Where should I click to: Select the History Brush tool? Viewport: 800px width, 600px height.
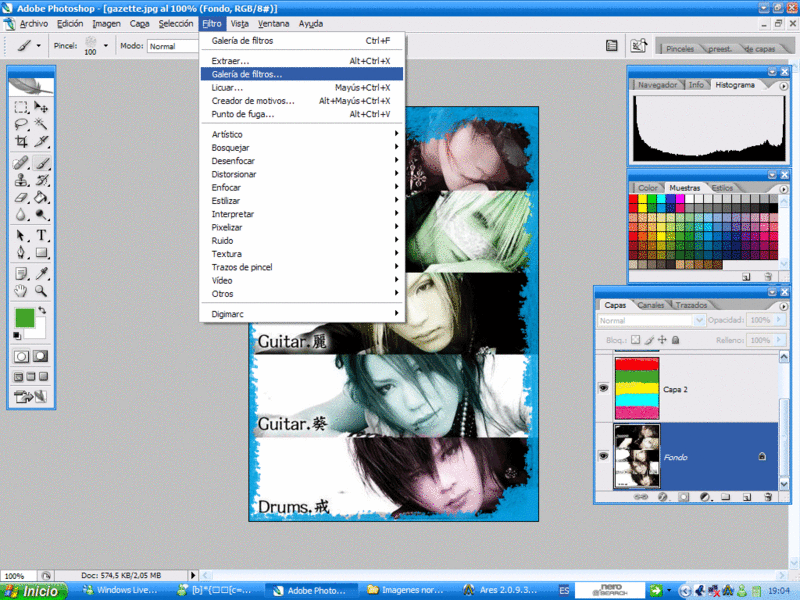pos(41,180)
